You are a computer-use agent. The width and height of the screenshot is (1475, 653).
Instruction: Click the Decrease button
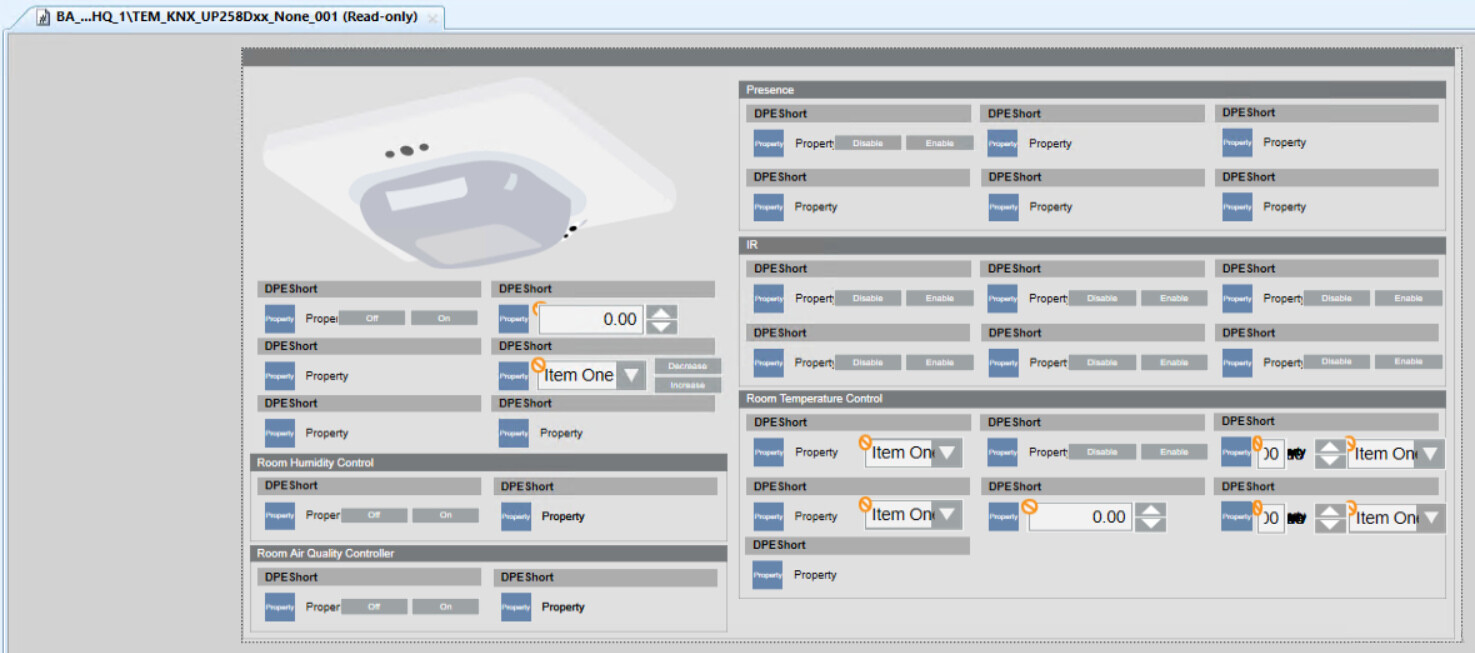click(x=687, y=366)
